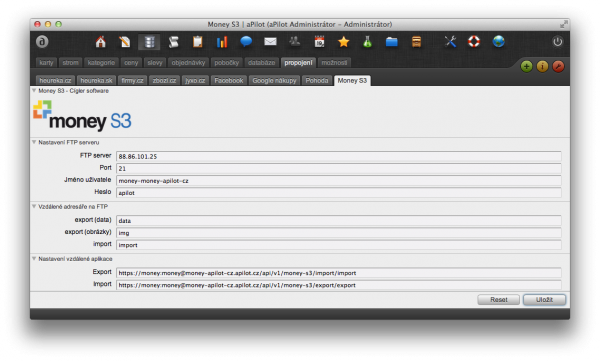600x361 pixels.
Task: Select the propojení tab
Action: [298, 63]
